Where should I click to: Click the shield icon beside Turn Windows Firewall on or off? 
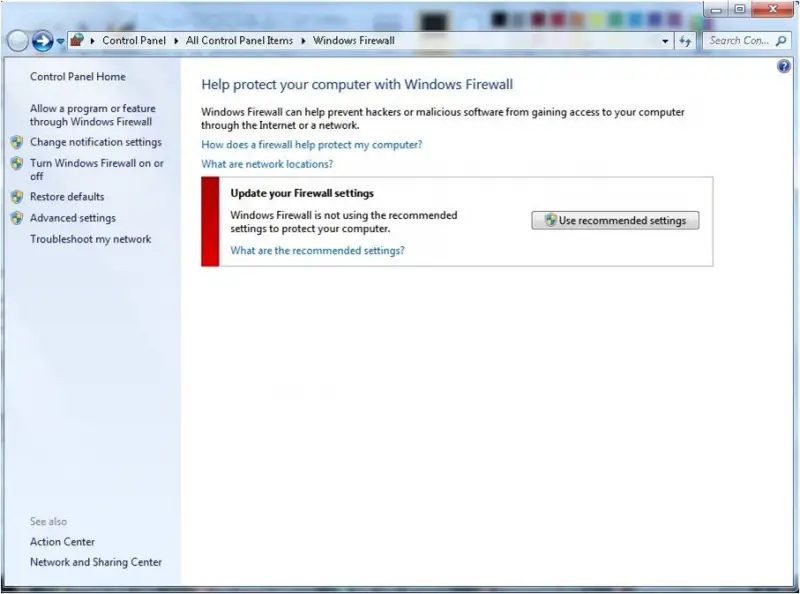pyautogui.click(x=17, y=163)
